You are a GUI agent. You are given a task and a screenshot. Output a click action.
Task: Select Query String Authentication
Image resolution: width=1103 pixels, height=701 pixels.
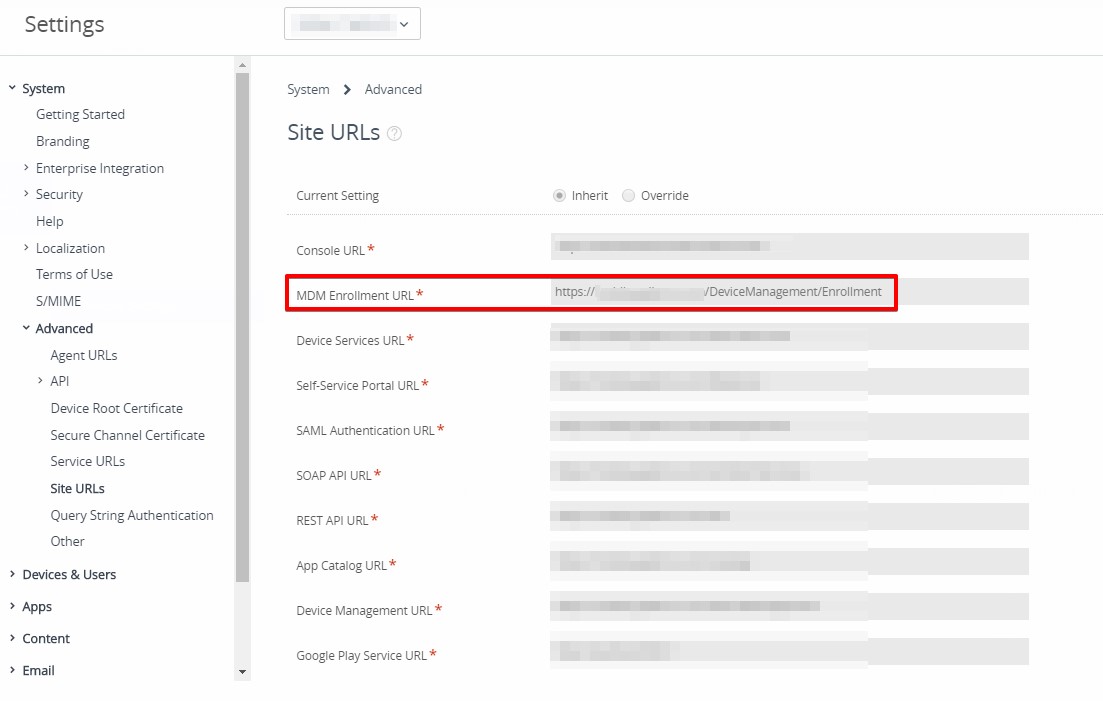click(x=132, y=515)
